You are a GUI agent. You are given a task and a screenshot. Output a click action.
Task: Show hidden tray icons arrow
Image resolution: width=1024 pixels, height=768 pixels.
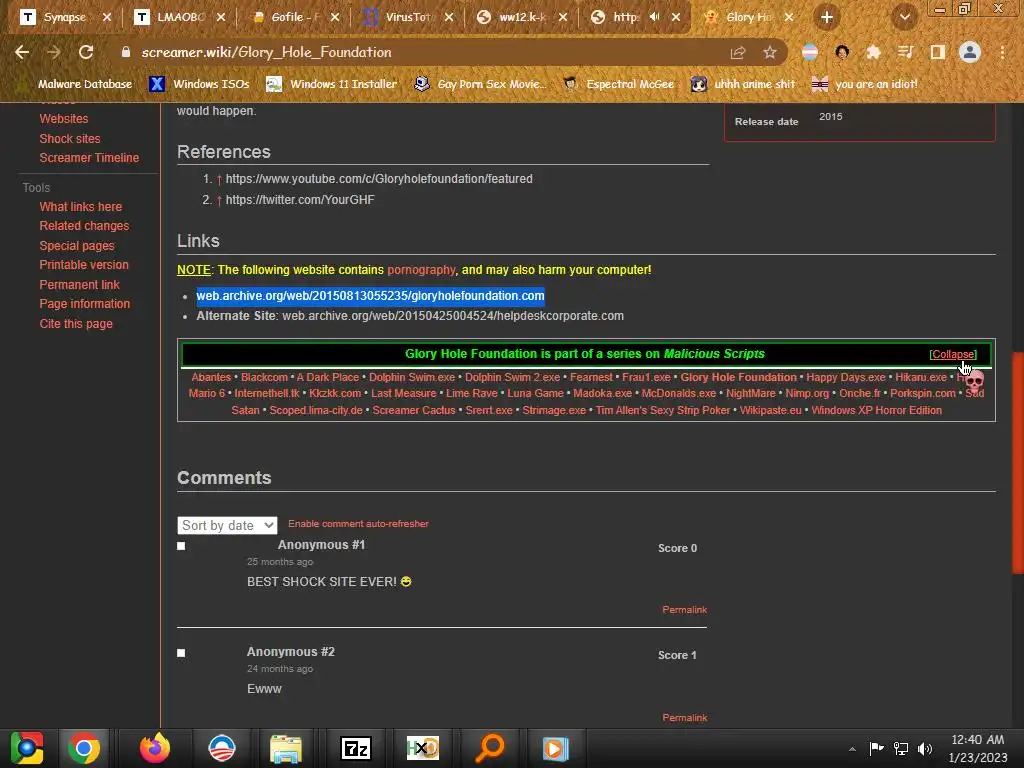click(852, 749)
